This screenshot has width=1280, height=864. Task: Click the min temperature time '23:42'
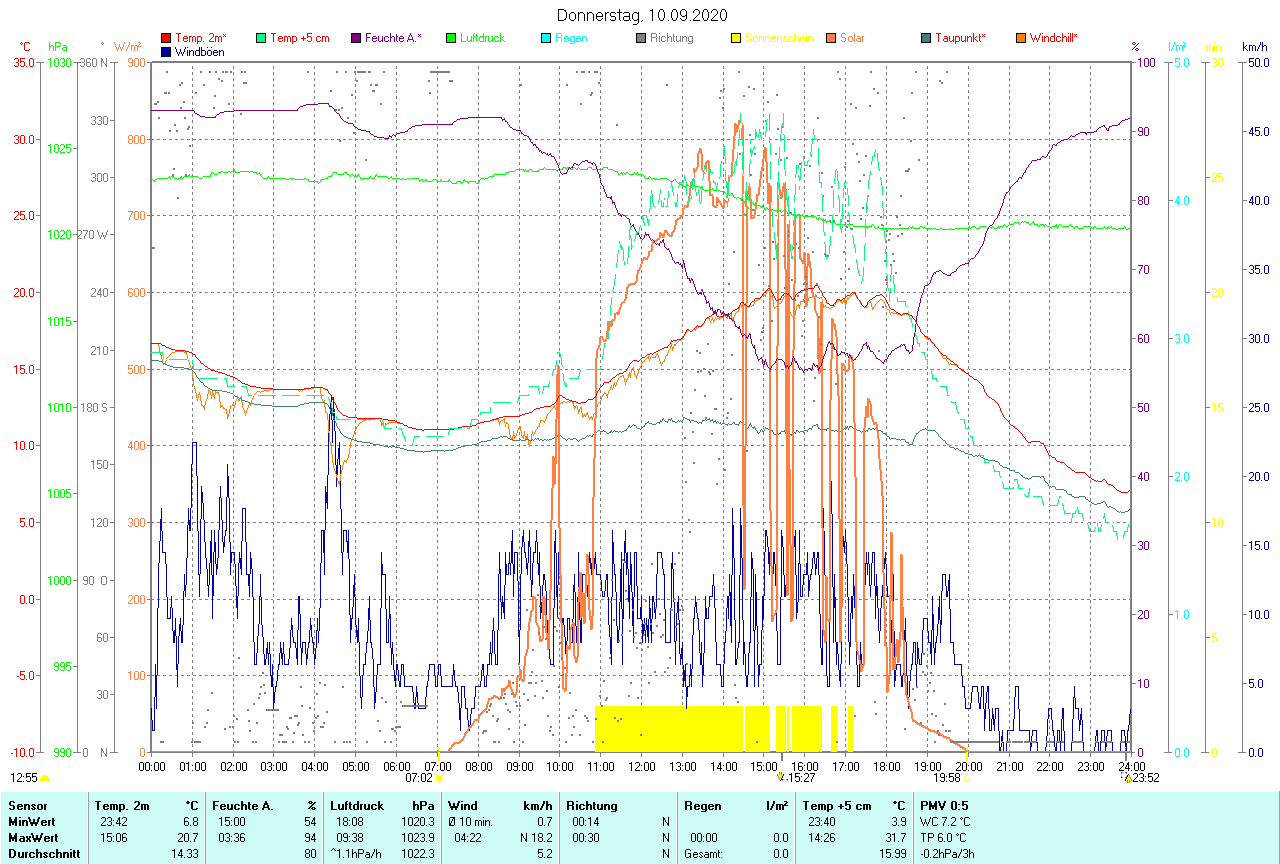tap(114, 821)
